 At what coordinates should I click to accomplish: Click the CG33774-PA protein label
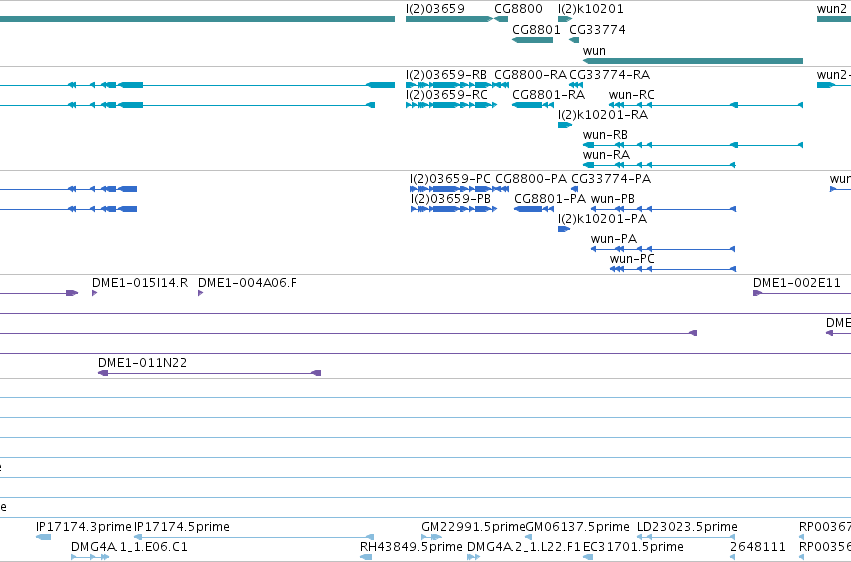[611, 179]
